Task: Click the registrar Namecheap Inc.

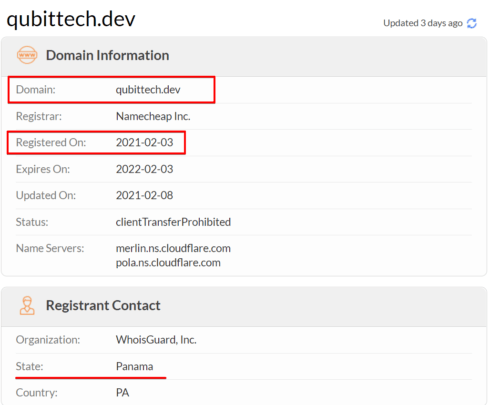Action: pos(153,116)
